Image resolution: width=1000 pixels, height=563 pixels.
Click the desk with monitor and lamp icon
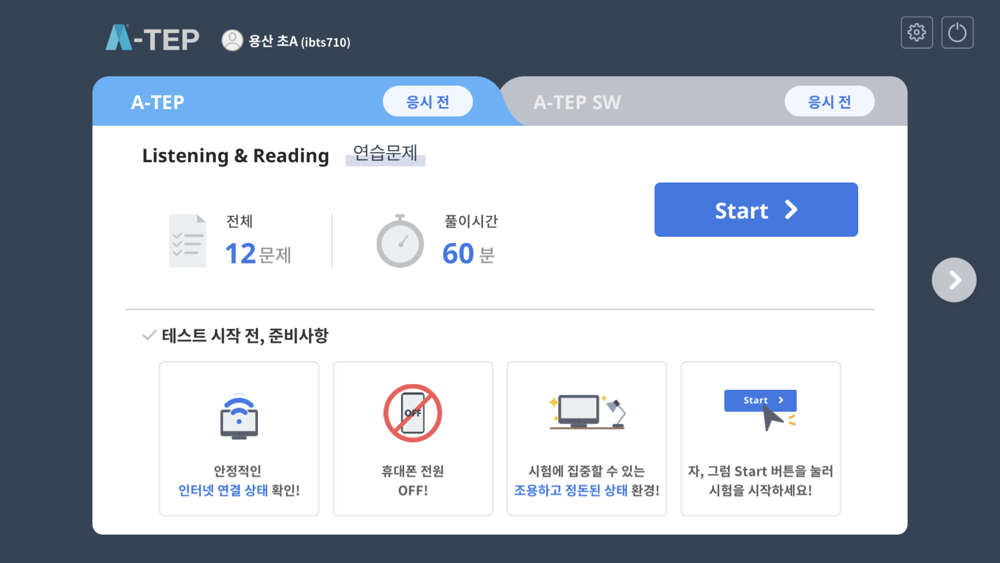click(587, 412)
